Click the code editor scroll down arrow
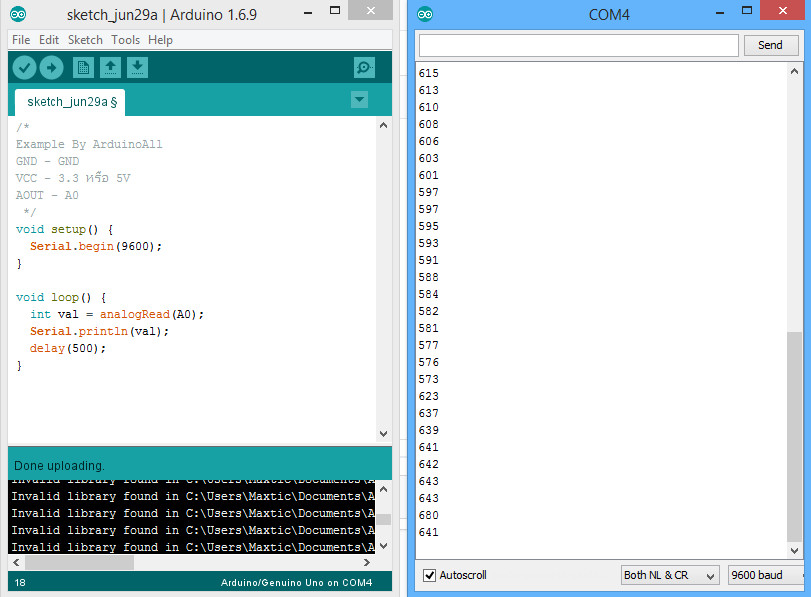 (383, 434)
